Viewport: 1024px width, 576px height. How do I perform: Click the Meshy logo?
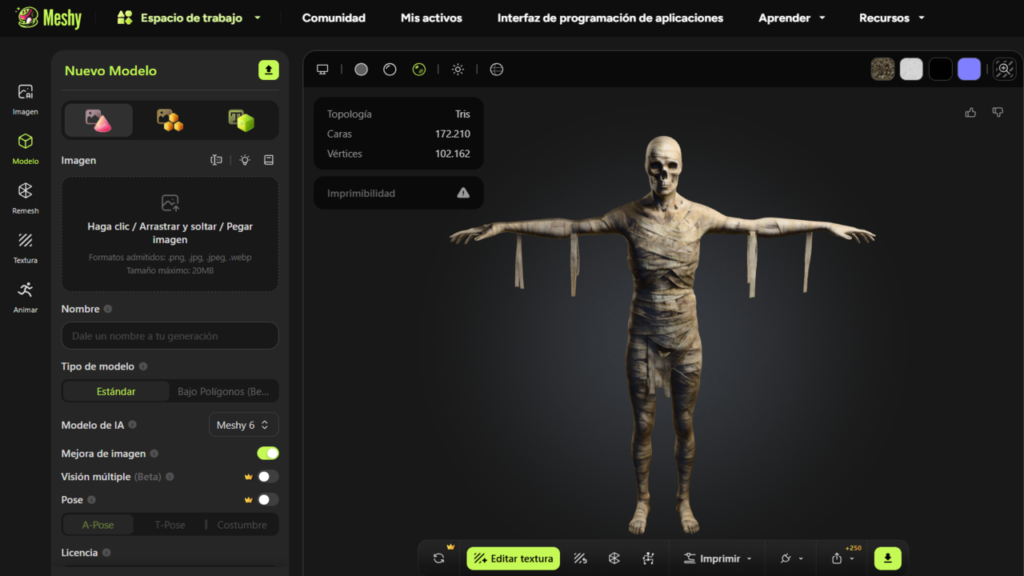point(49,18)
